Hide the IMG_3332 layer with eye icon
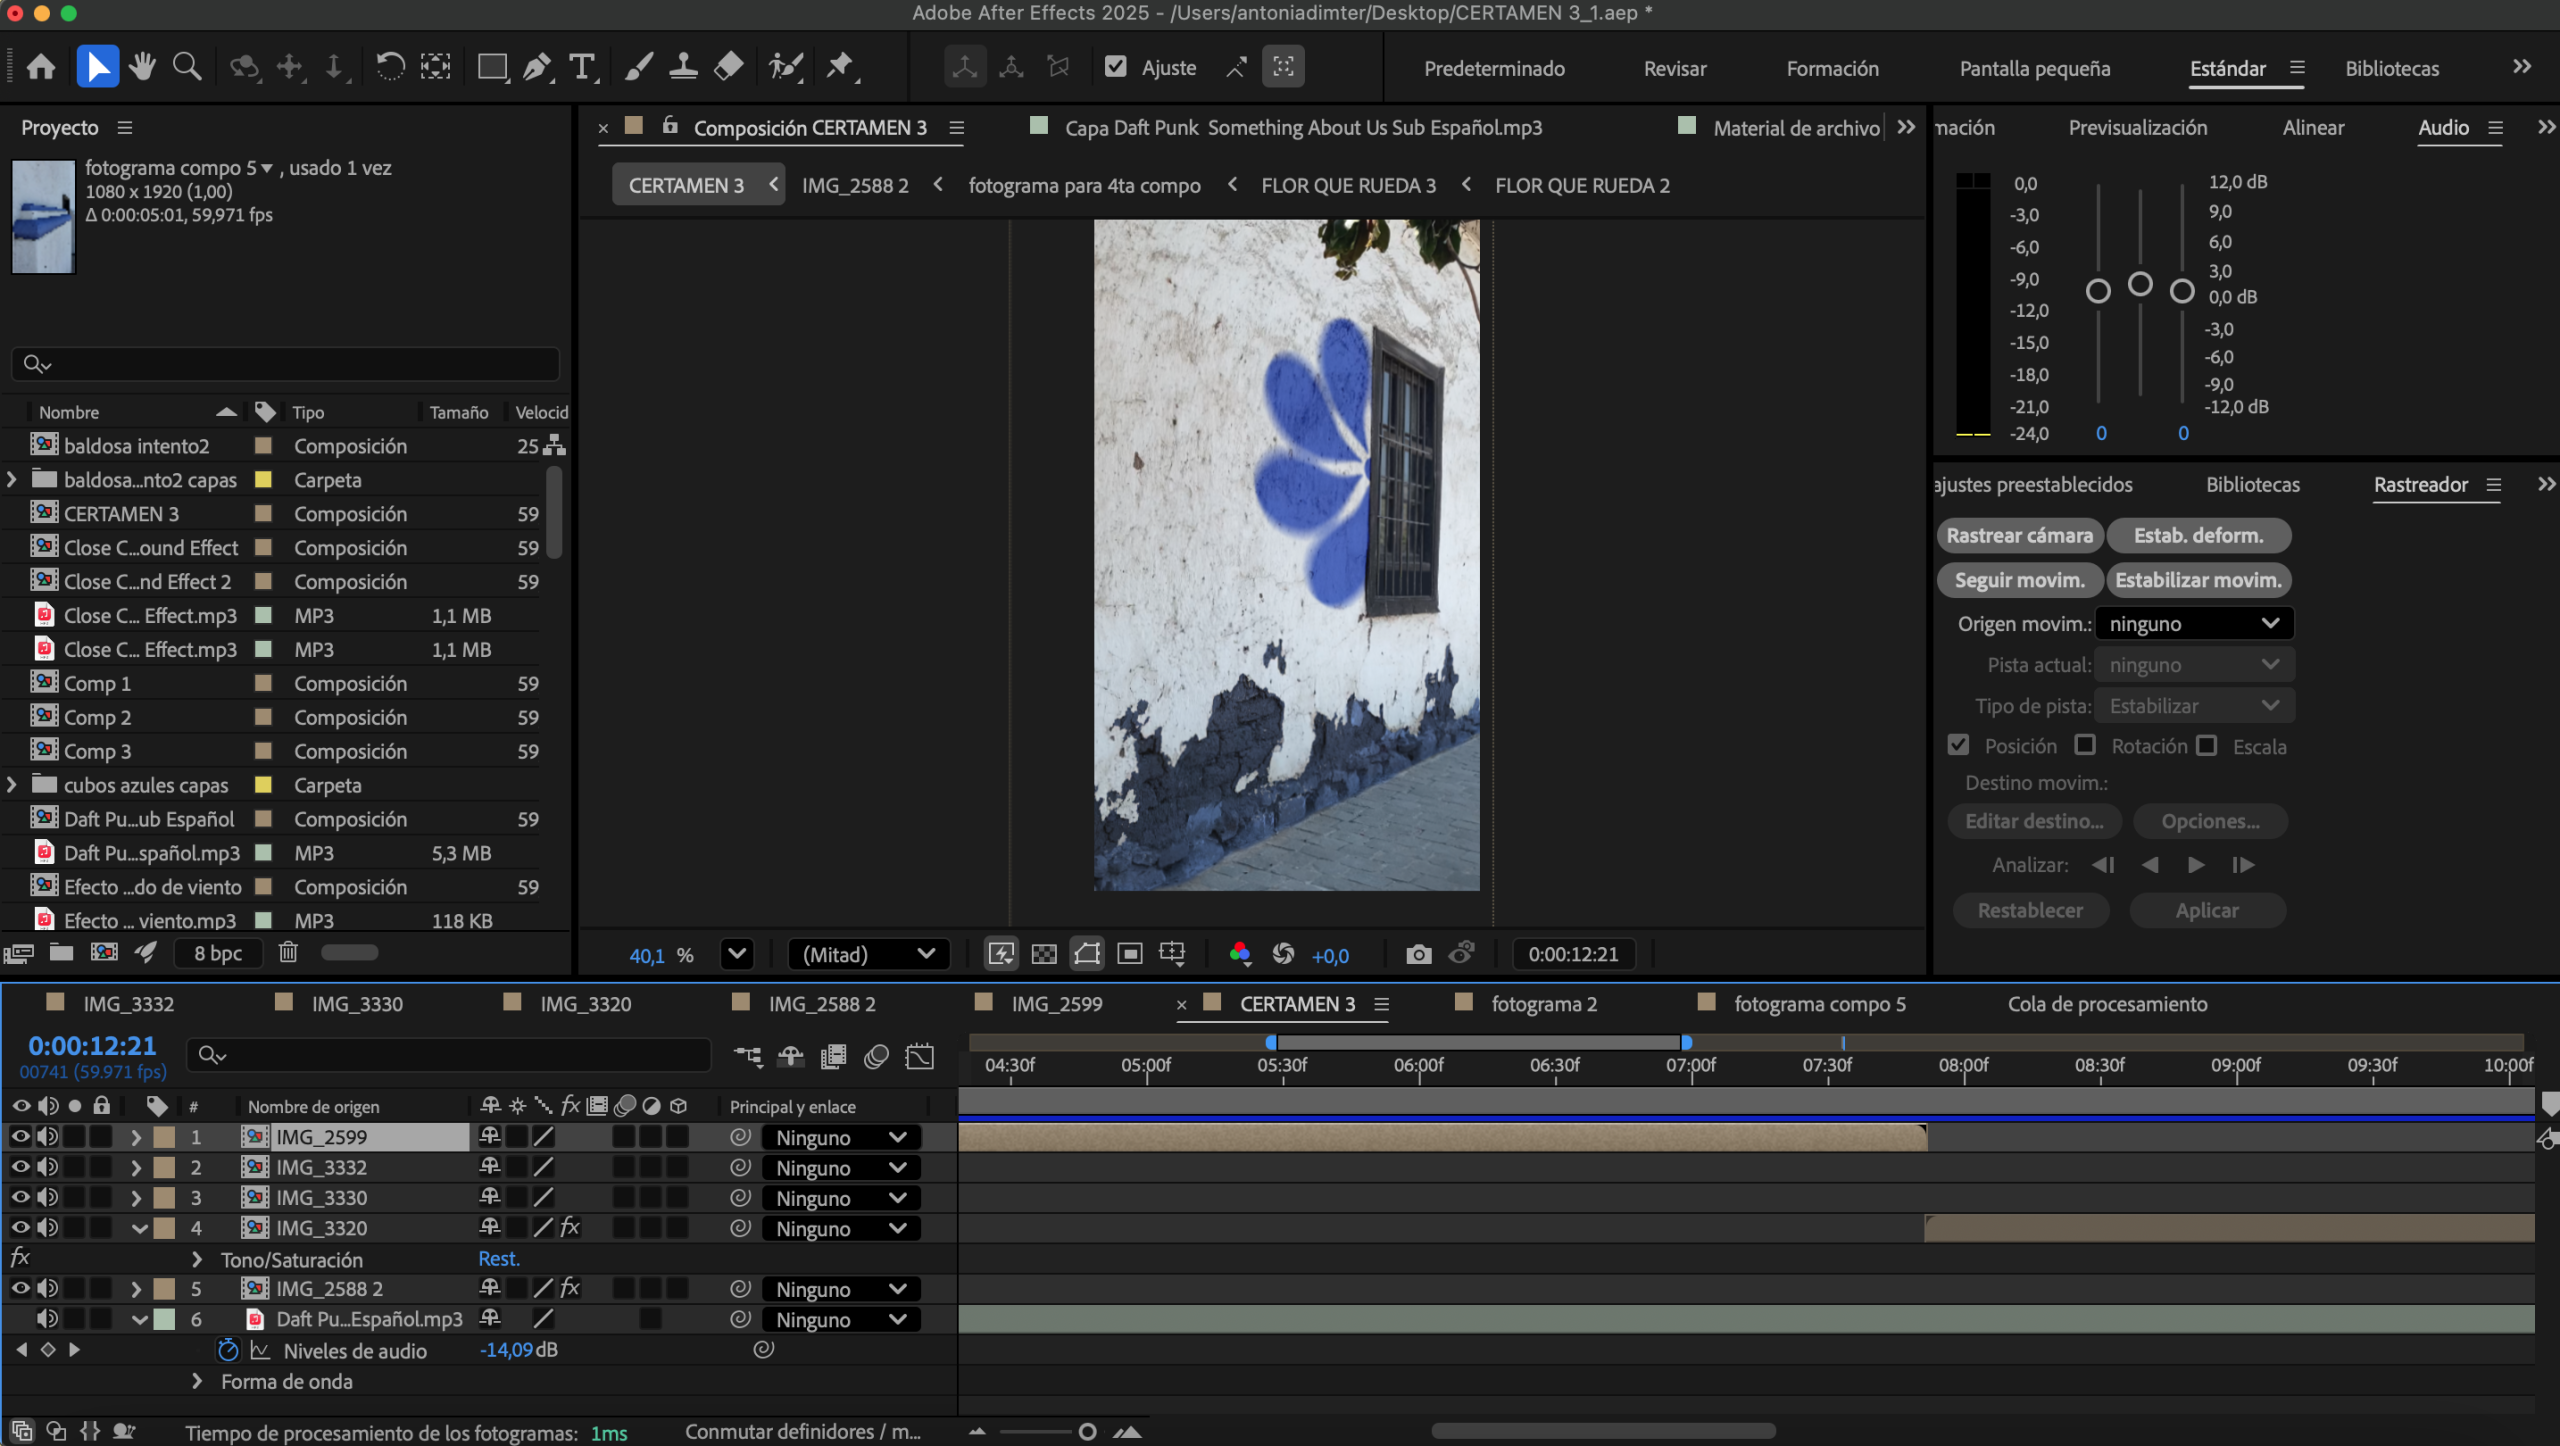The height and width of the screenshot is (1446, 2560). [x=20, y=1167]
